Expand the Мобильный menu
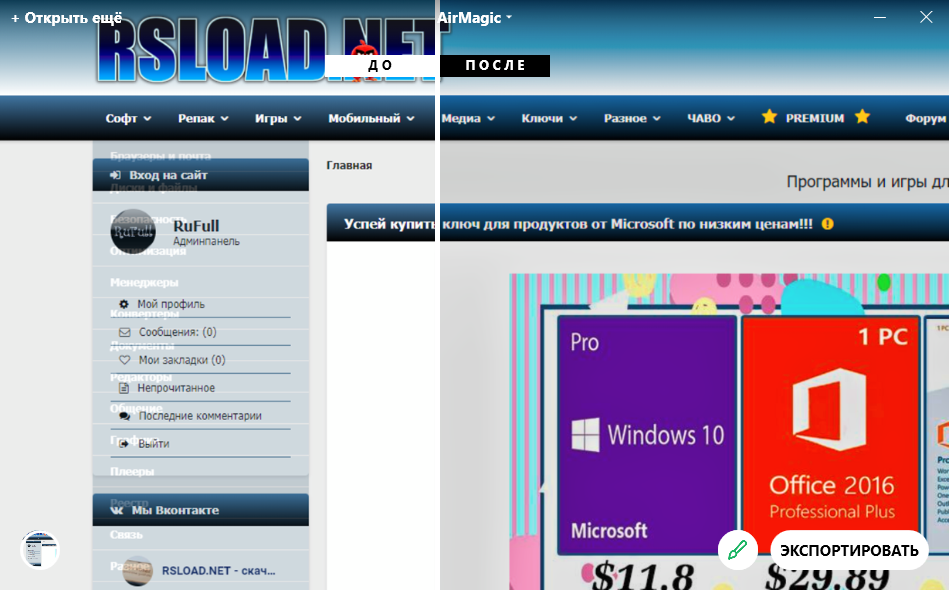The image size is (949, 590). click(371, 119)
